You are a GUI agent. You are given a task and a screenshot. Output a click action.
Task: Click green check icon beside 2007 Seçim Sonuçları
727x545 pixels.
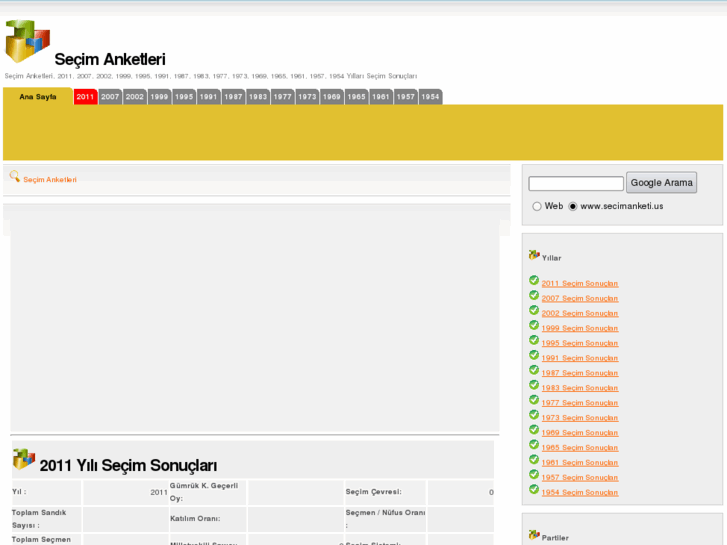click(534, 295)
